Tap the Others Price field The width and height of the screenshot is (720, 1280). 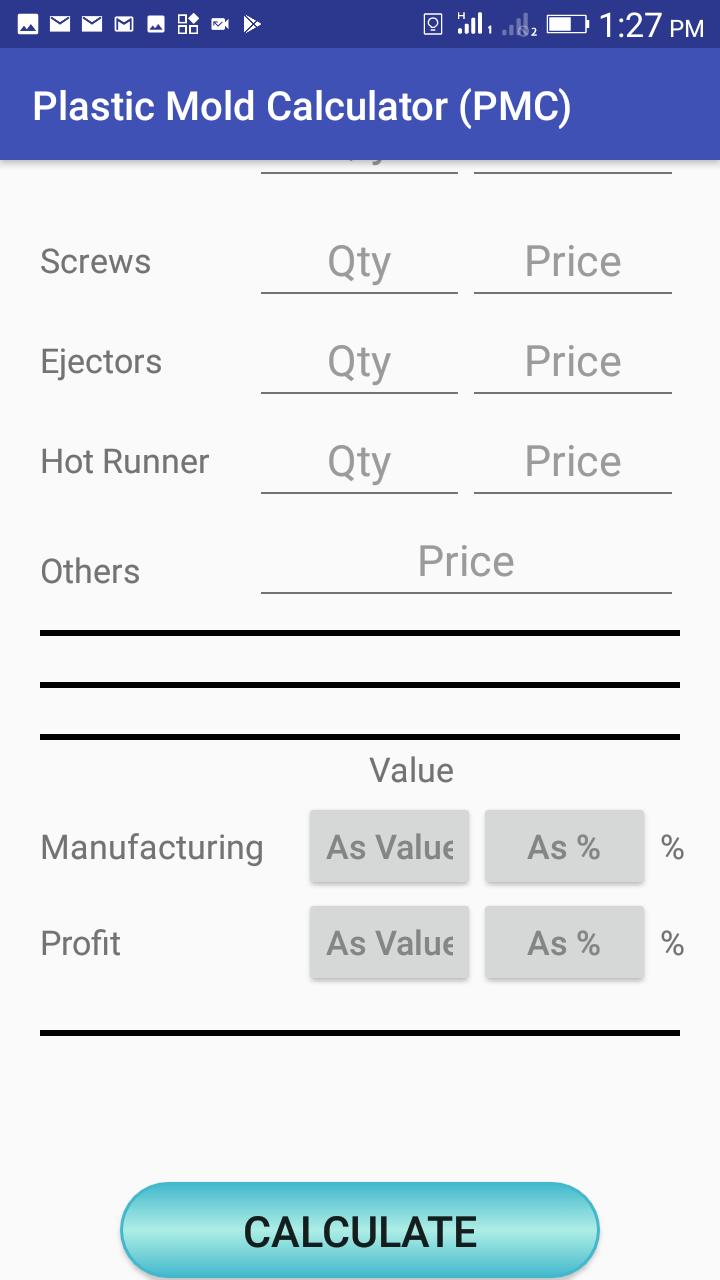click(x=466, y=563)
